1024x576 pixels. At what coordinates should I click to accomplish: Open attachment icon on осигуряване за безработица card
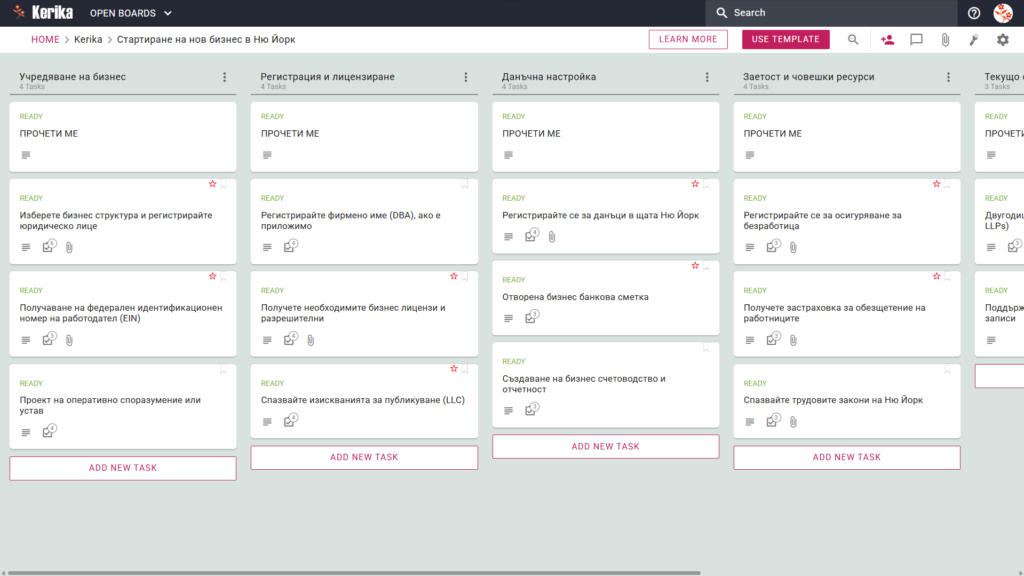[x=793, y=248]
